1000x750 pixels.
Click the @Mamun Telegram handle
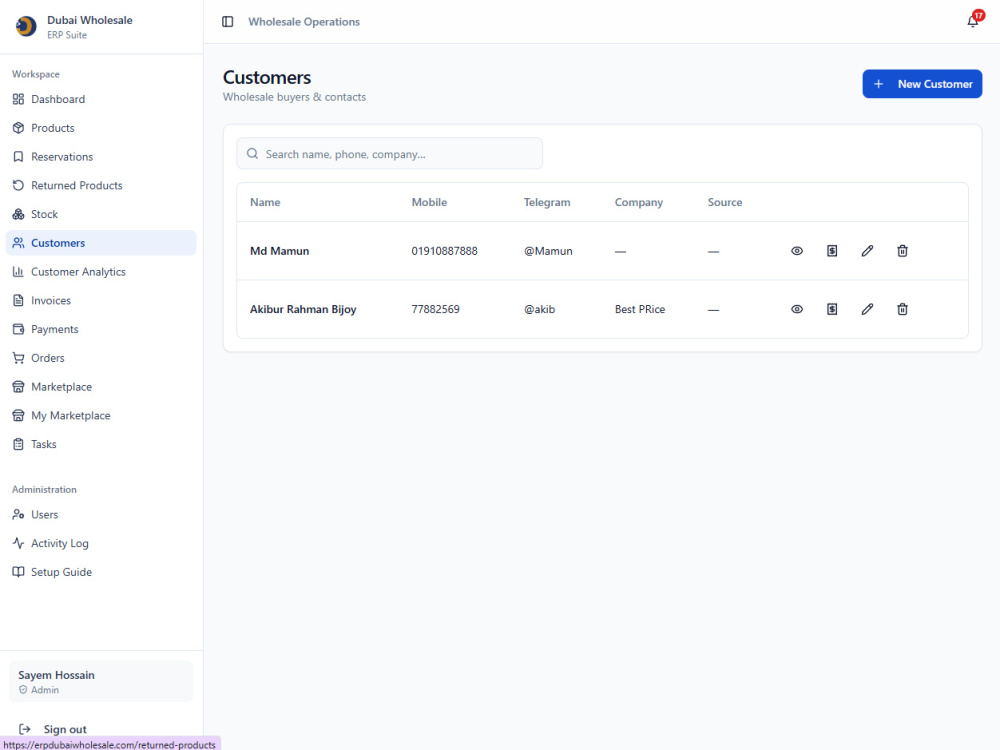point(548,251)
